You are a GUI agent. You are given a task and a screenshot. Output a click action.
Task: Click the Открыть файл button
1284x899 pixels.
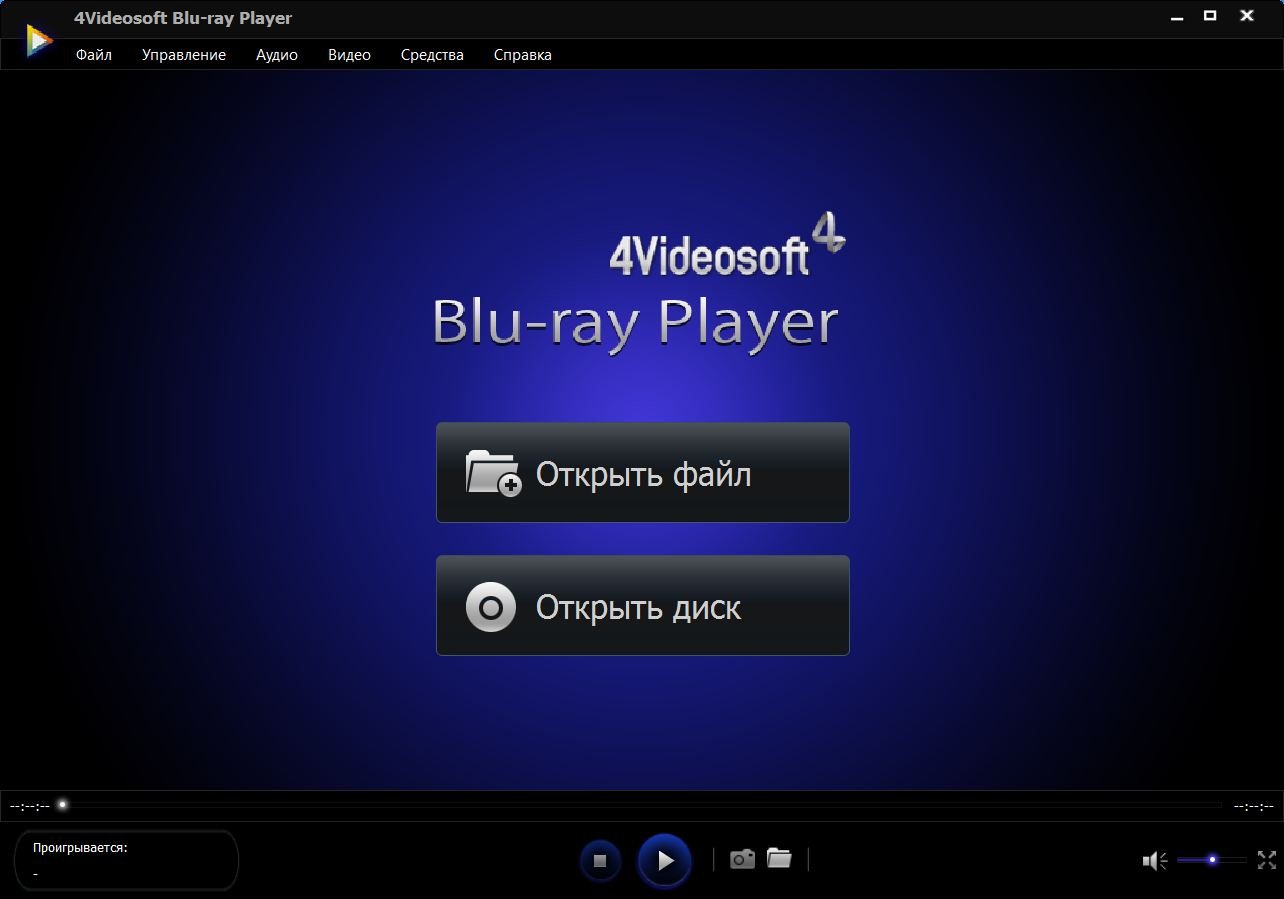[643, 472]
